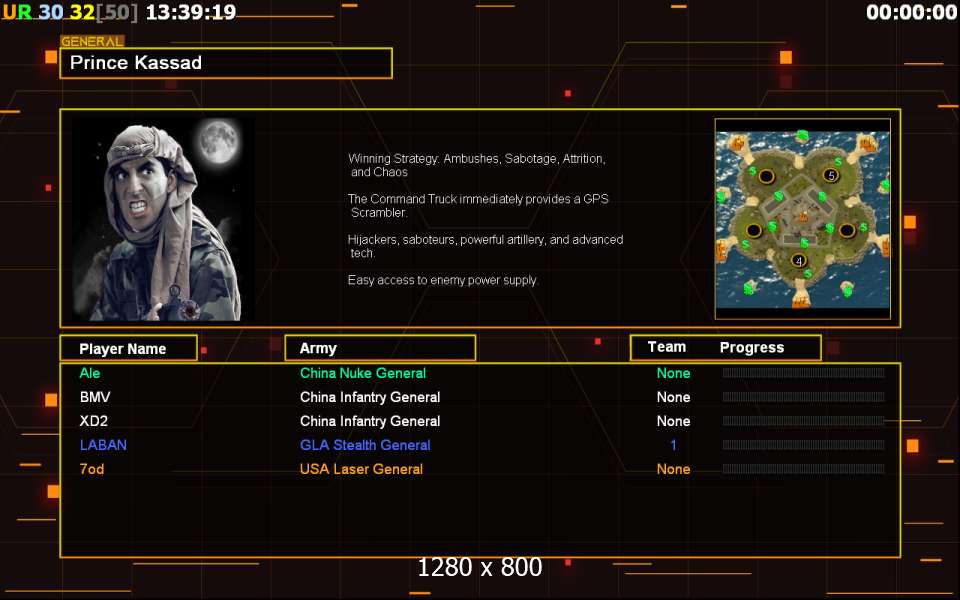Click USA Laser General army entry
The height and width of the screenshot is (600, 960).
[x=361, y=469]
